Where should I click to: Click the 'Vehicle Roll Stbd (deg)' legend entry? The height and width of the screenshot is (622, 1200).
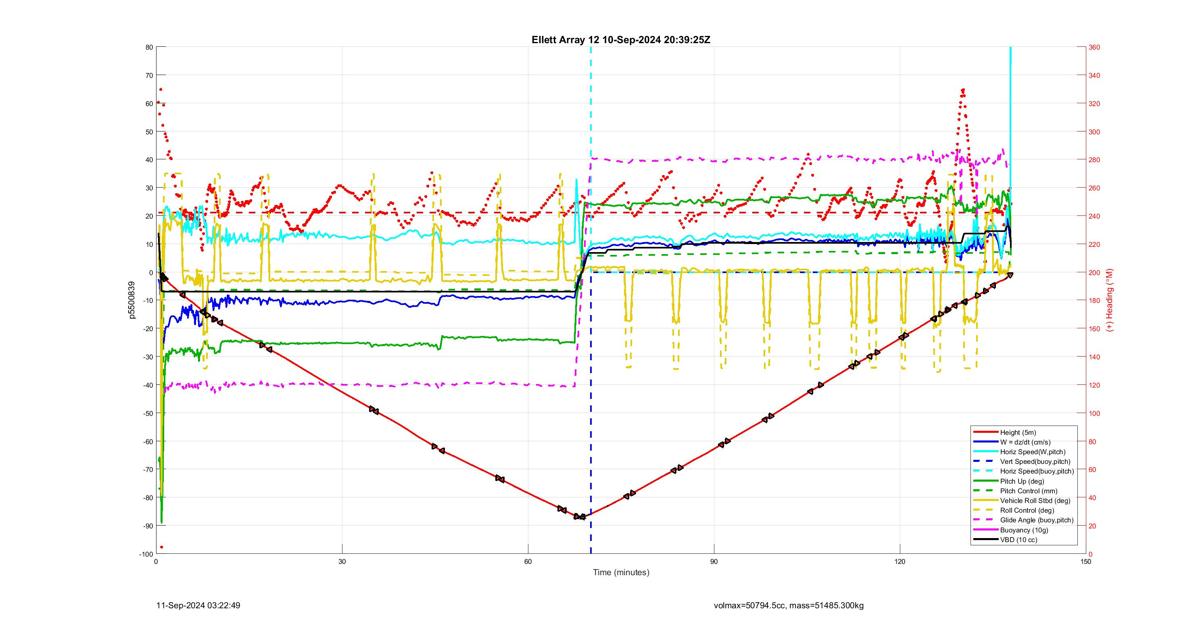(1035, 500)
